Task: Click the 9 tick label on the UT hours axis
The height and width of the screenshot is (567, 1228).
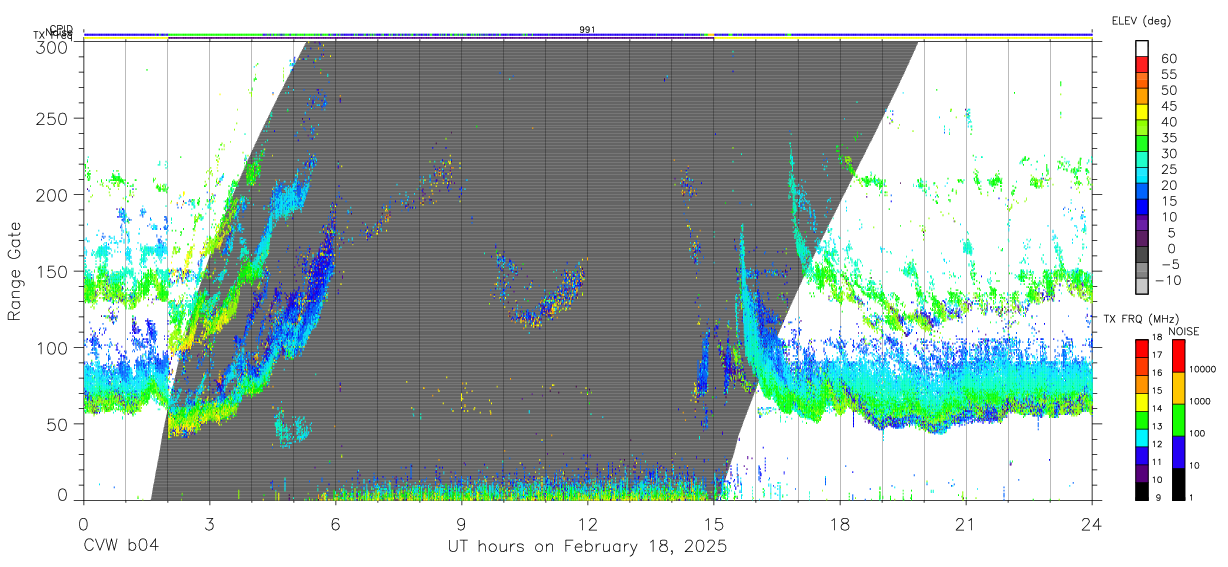Action: coord(461,523)
